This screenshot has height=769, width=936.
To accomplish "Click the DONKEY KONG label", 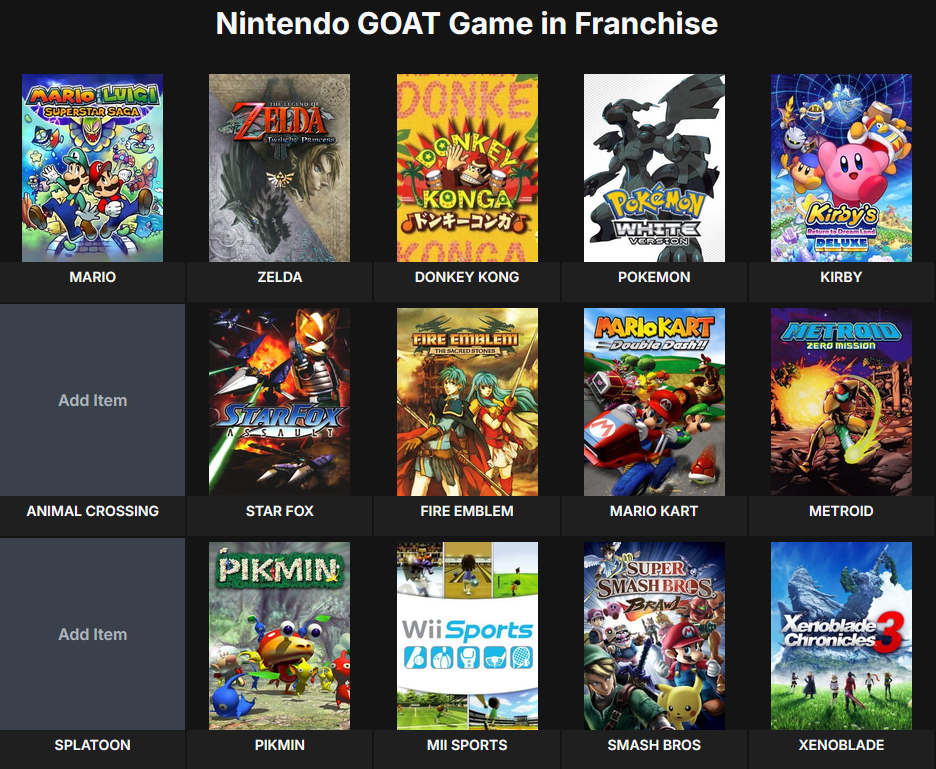I will (x=467, y=277).
